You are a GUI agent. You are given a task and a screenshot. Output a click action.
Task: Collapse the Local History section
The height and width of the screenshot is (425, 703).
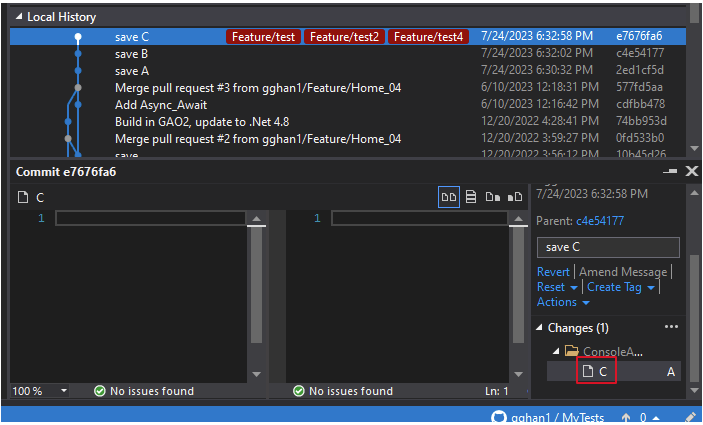point(19,17)
